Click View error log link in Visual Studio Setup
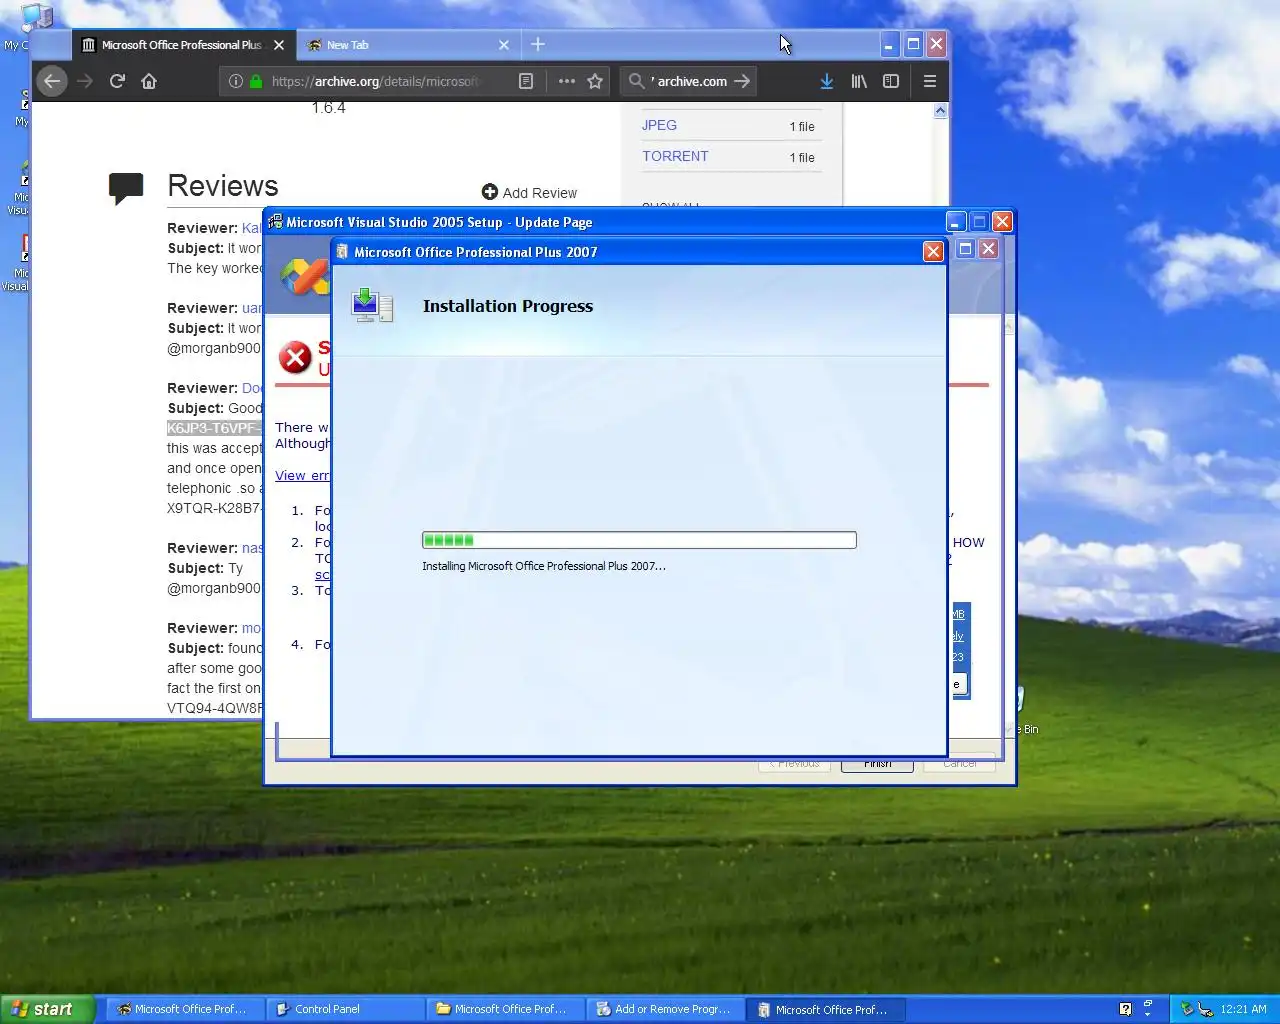The height and width of the screenshot is (1024, 1280). pyautogui.click(x=302, y=475)
